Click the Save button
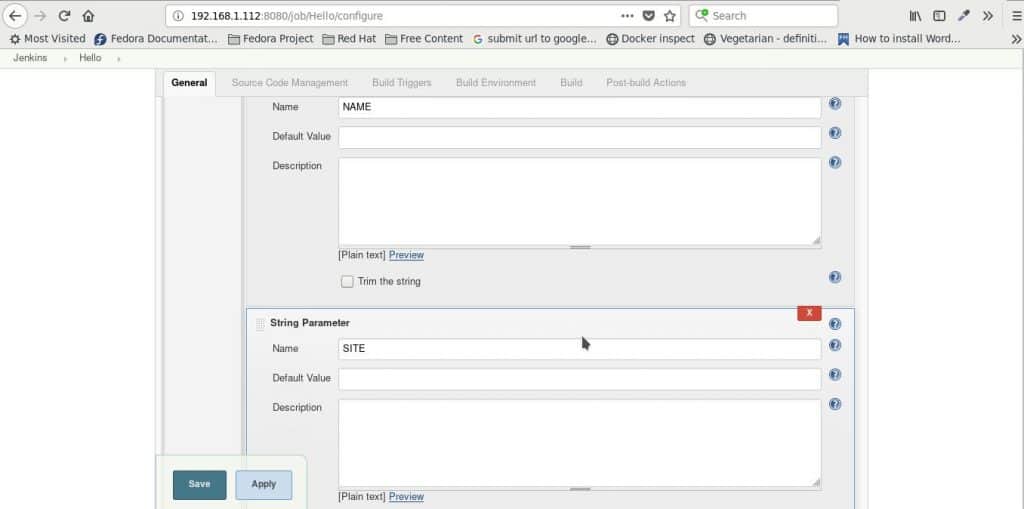Viewport: 1024px width, 509px height. click(x=199, y=484)
